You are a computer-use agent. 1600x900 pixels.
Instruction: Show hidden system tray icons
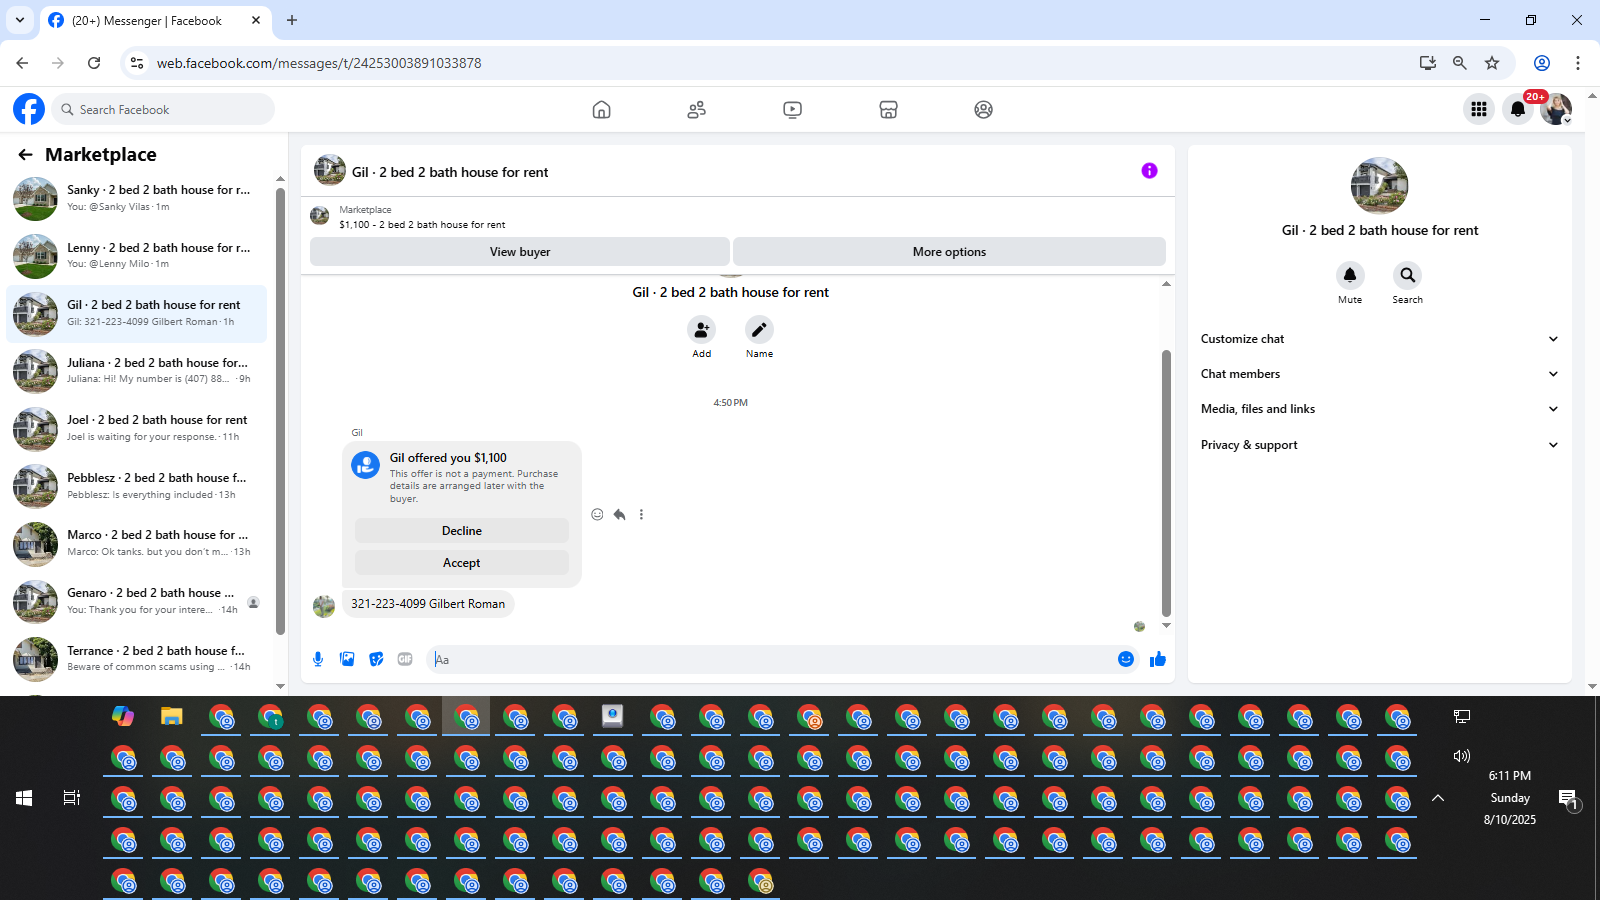click(x=1438, y=798)
